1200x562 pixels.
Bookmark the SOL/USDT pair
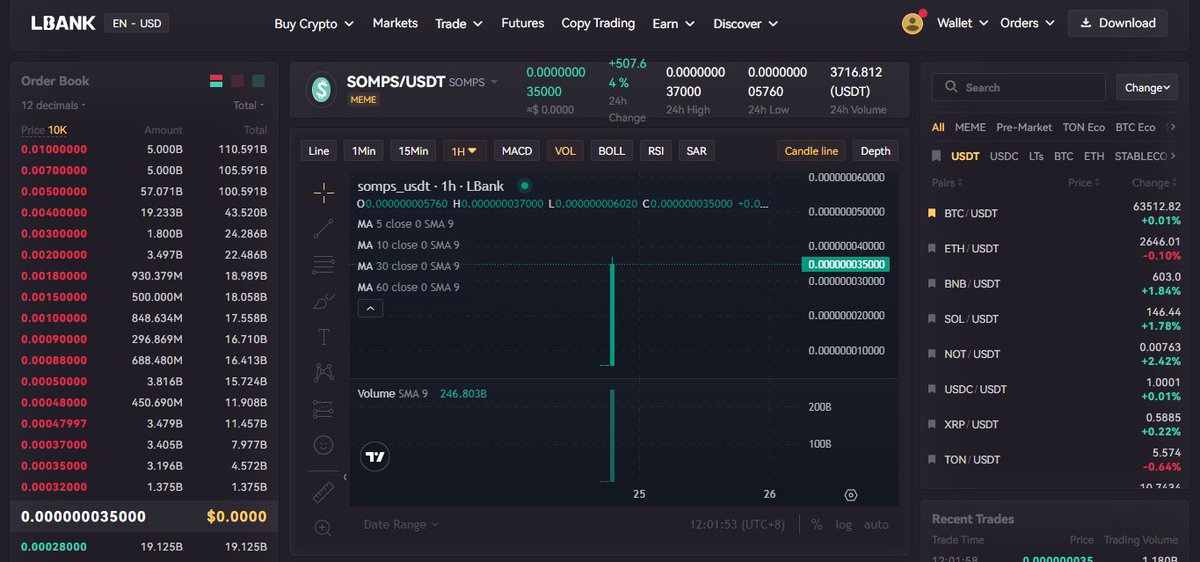933,319
